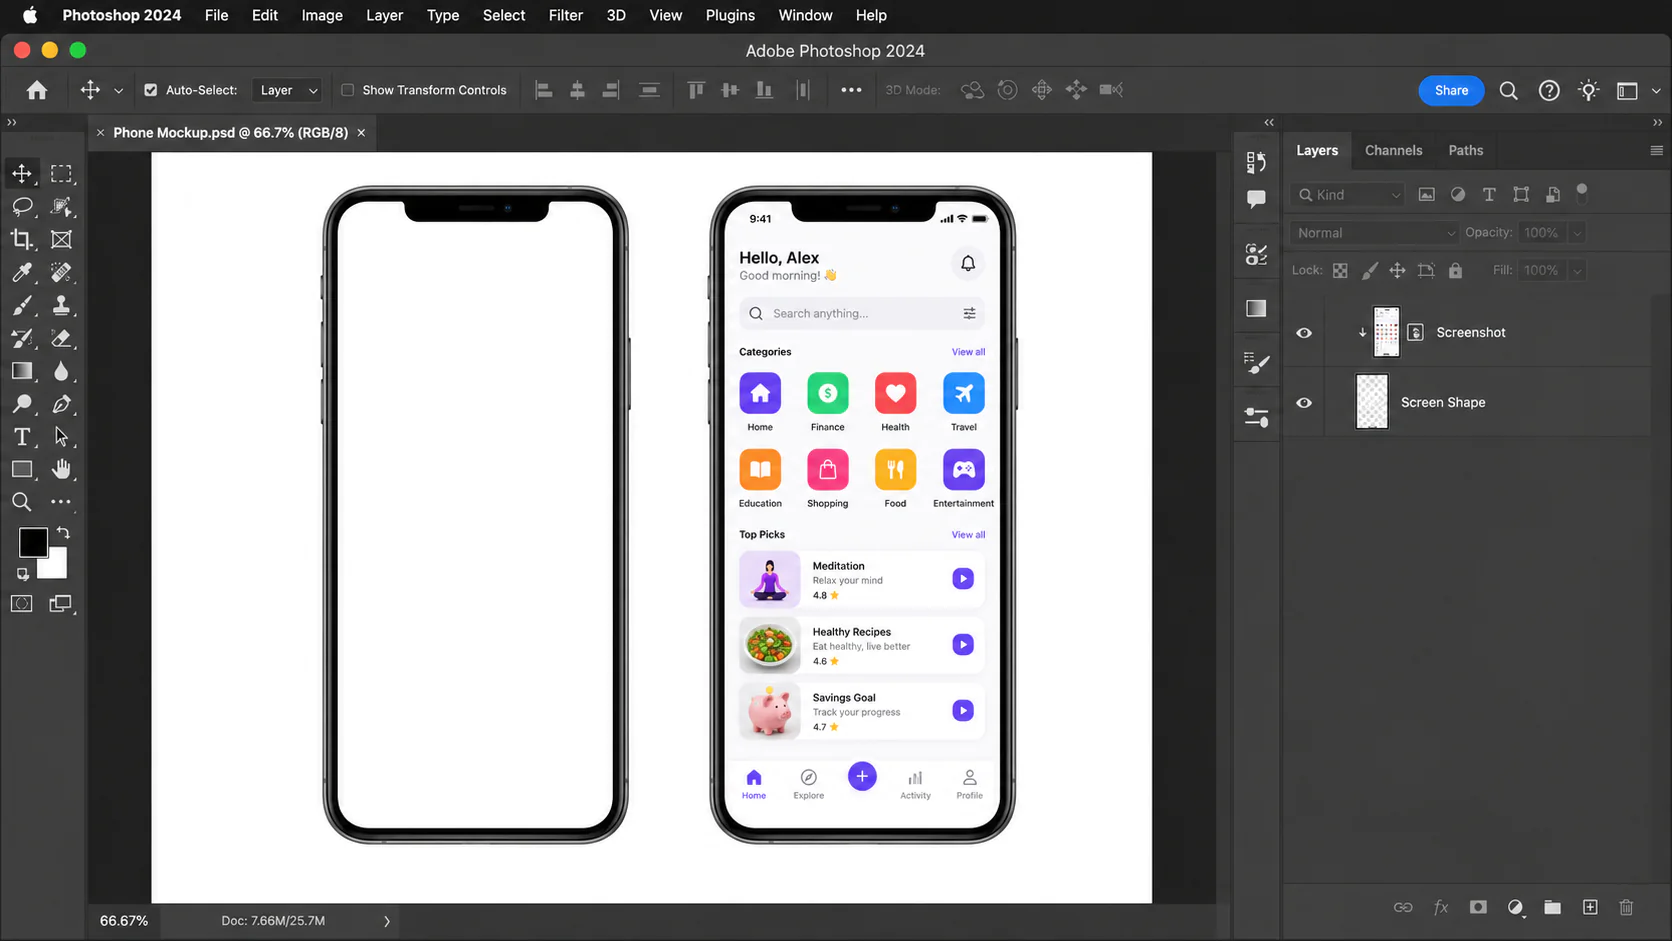Screen dimensions: 1672x941
Task: Toggle the Auto-Select checkbox
Action: click(150, 90)
